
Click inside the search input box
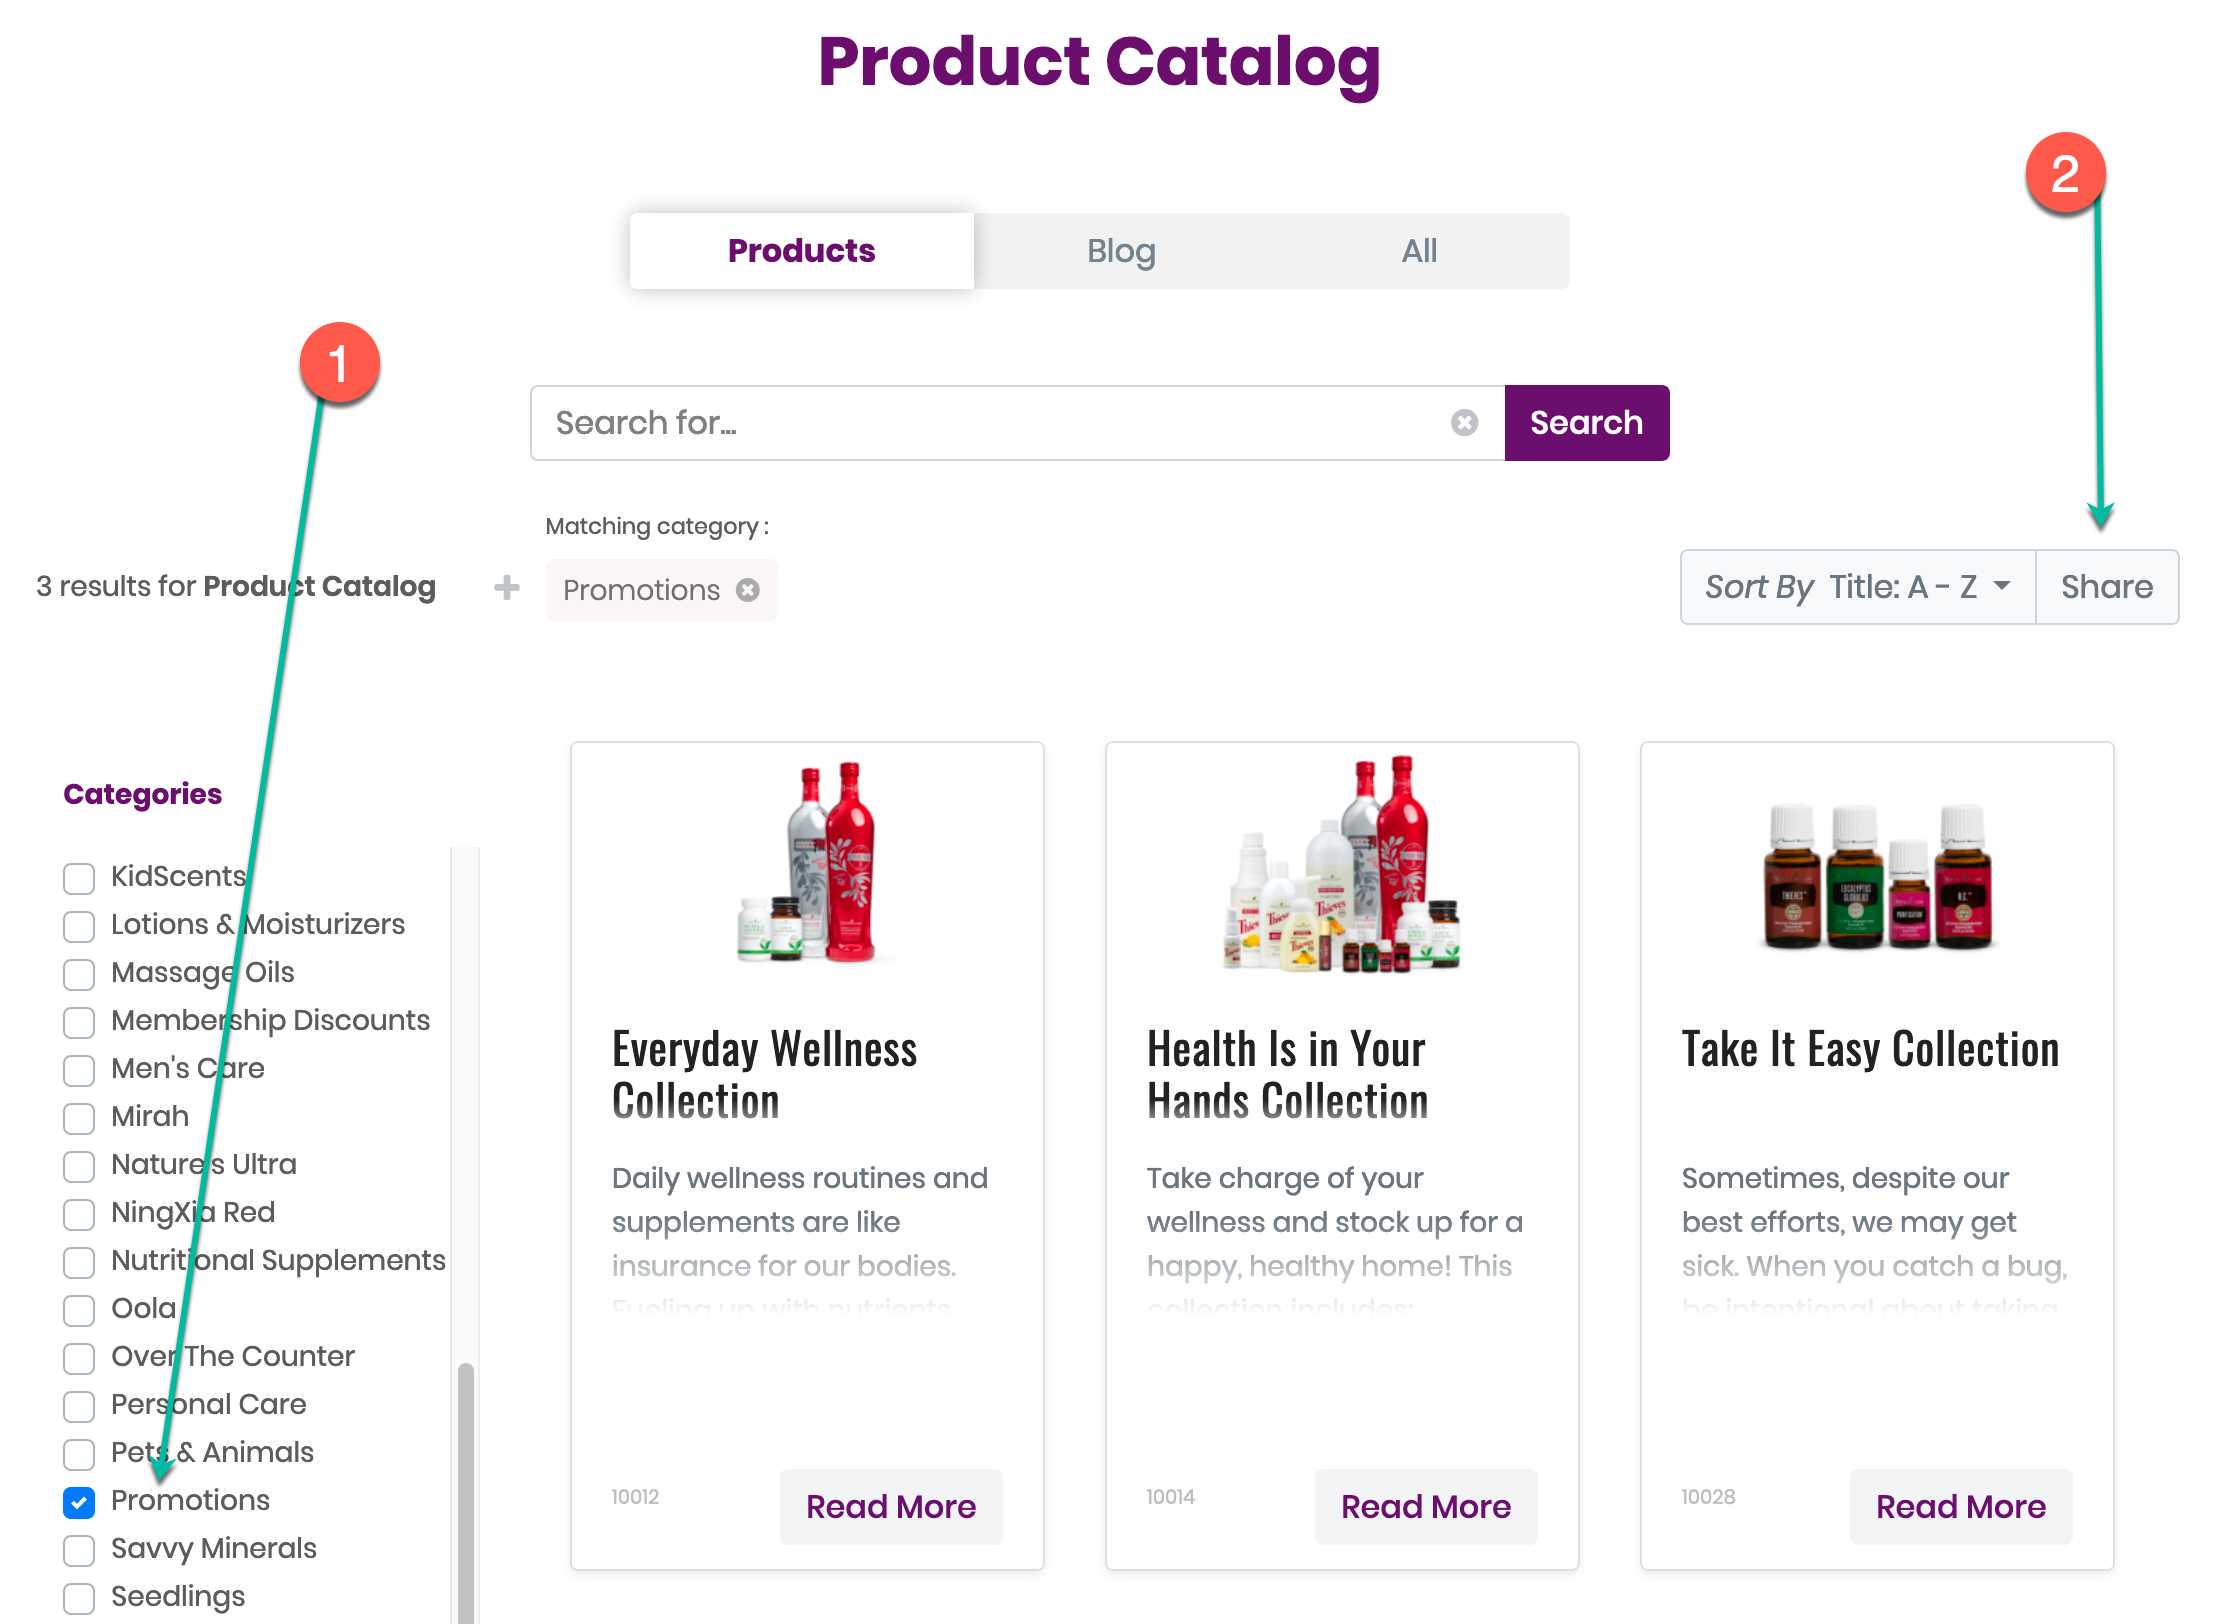pos(1000,422)
